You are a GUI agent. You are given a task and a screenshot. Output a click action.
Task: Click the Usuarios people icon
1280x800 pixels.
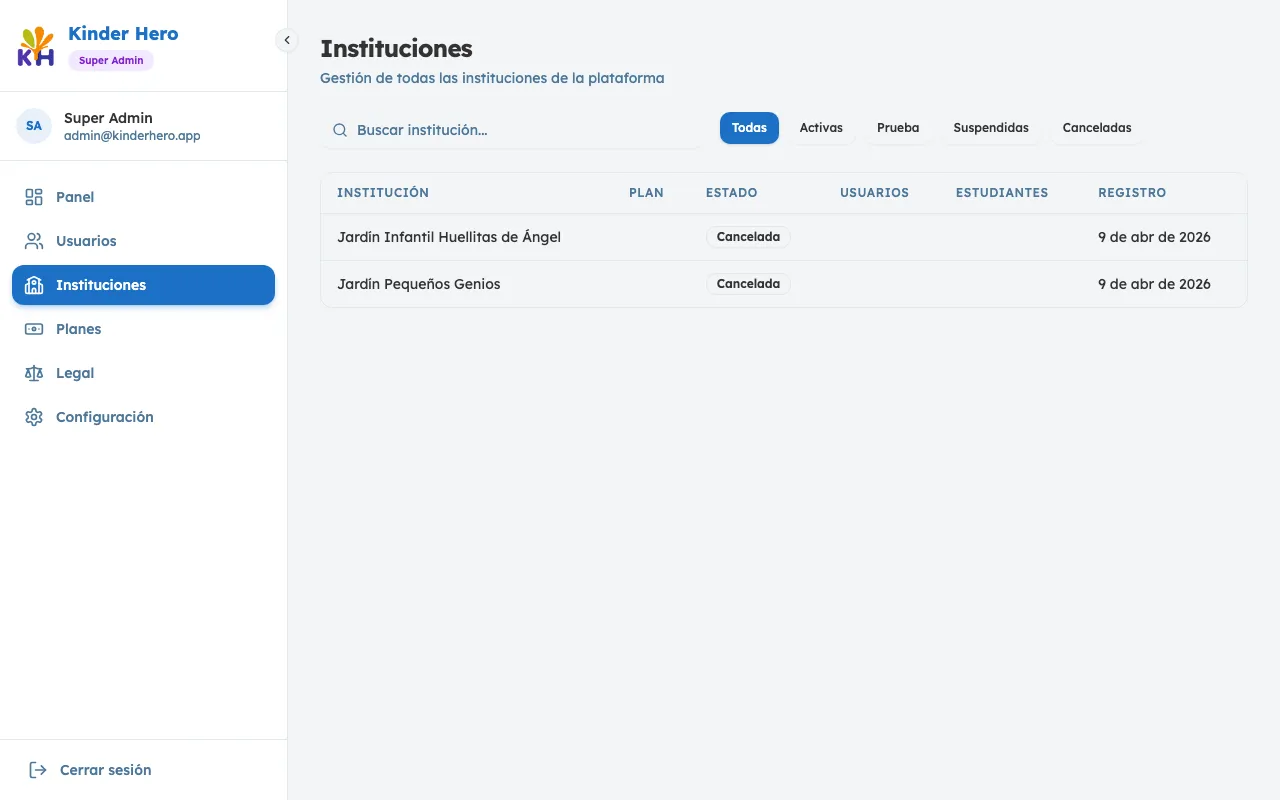(x=34, y=241)
